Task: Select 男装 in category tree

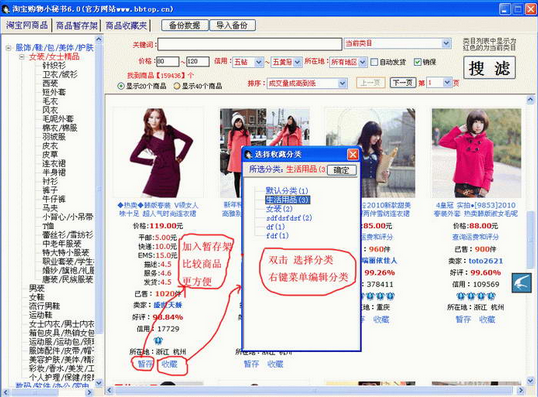Action: [x=37, y=288]
